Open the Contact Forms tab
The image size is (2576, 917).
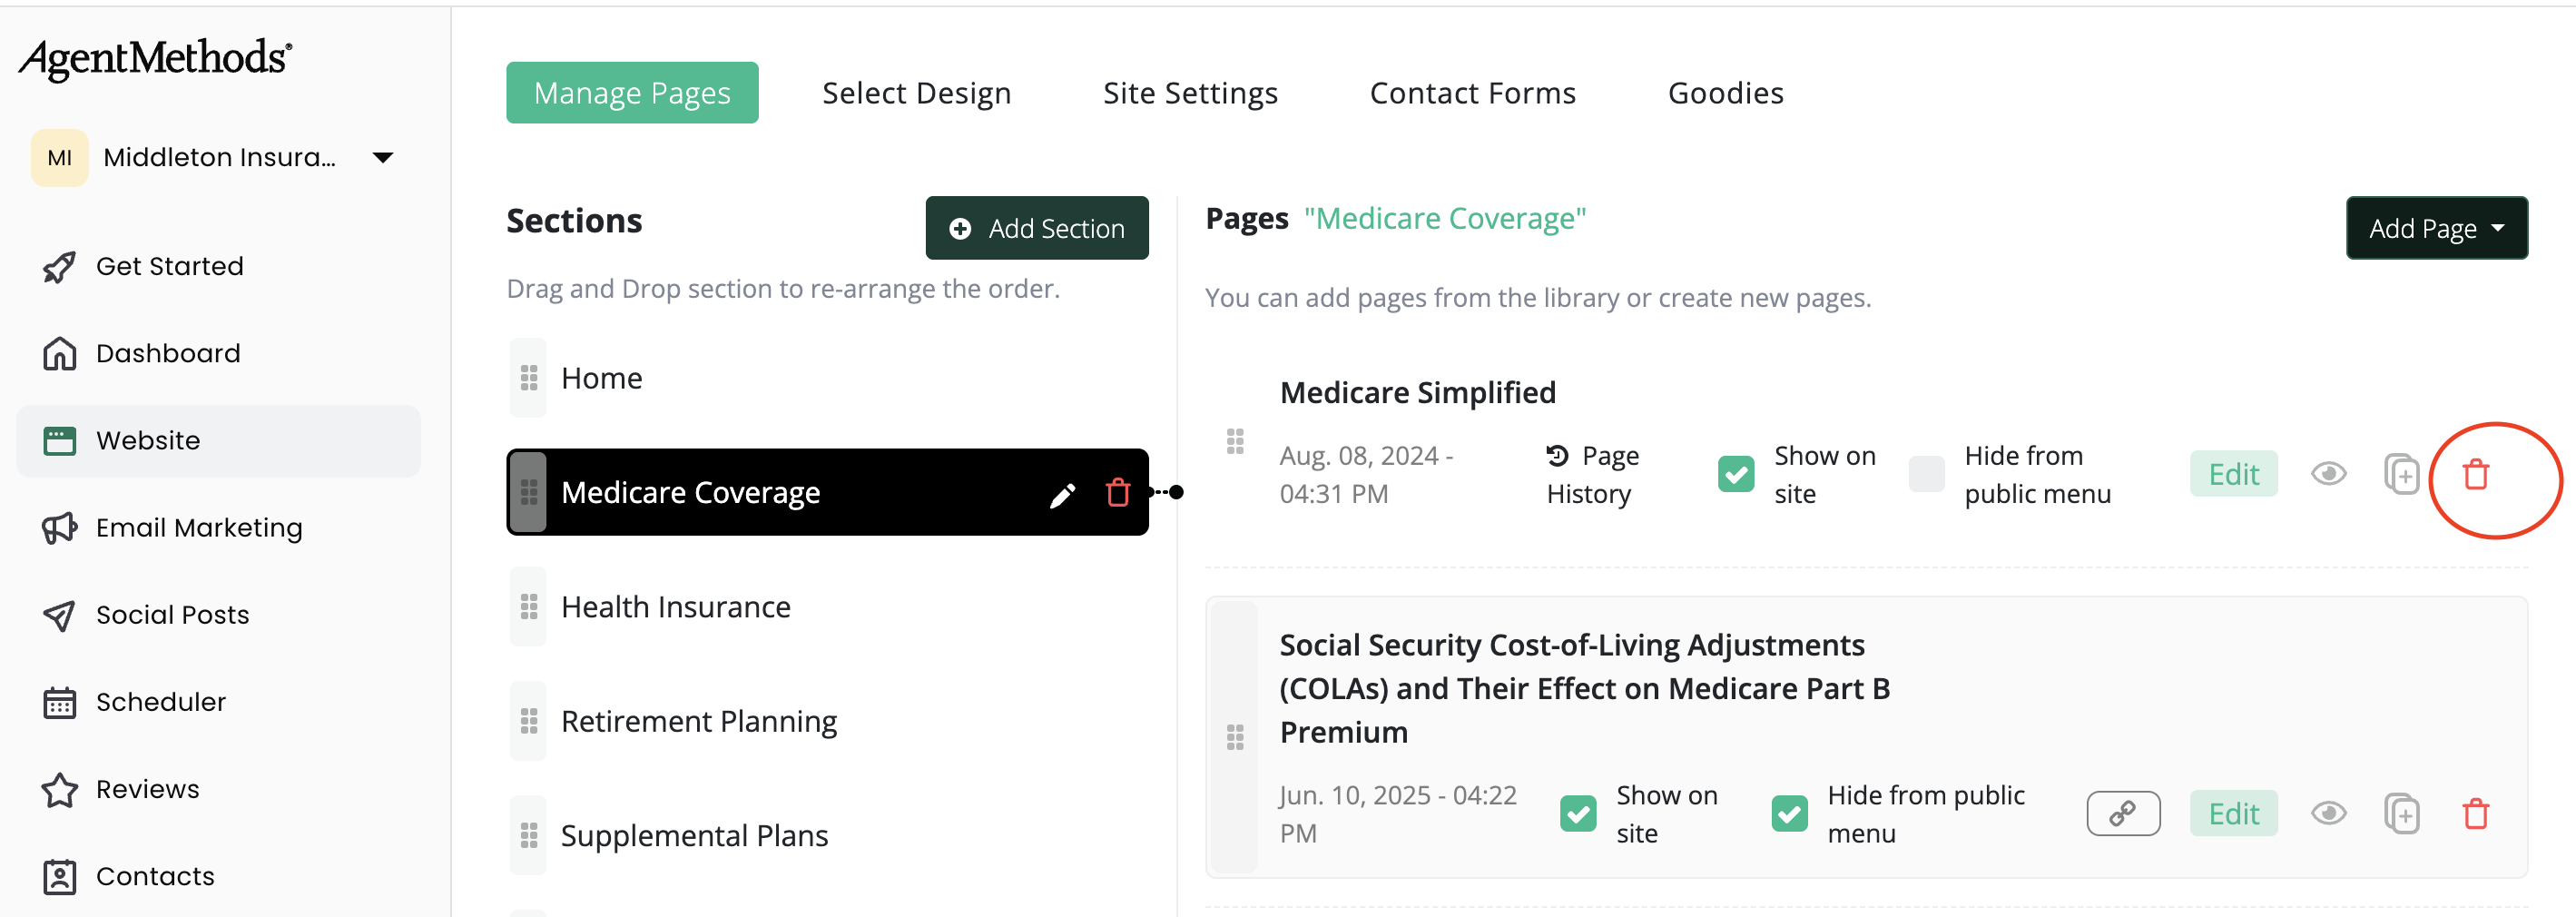click(x=1472, y=93)
